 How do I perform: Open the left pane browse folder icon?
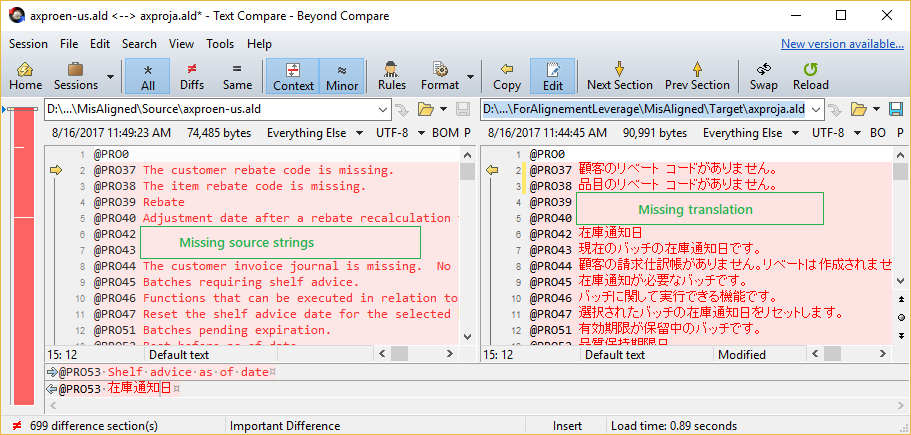pyautogui.click(x=426, y=109)
